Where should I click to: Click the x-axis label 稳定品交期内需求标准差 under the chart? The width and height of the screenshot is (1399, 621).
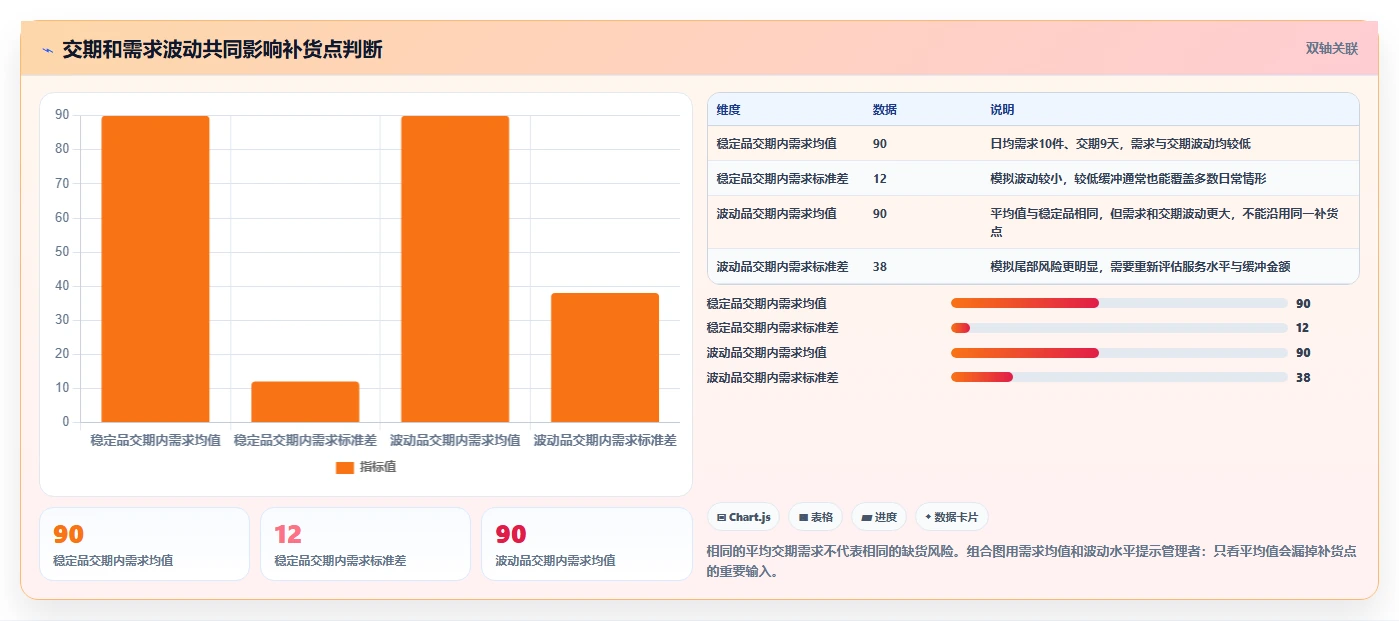pyautogui.click(x=305, y=440)
